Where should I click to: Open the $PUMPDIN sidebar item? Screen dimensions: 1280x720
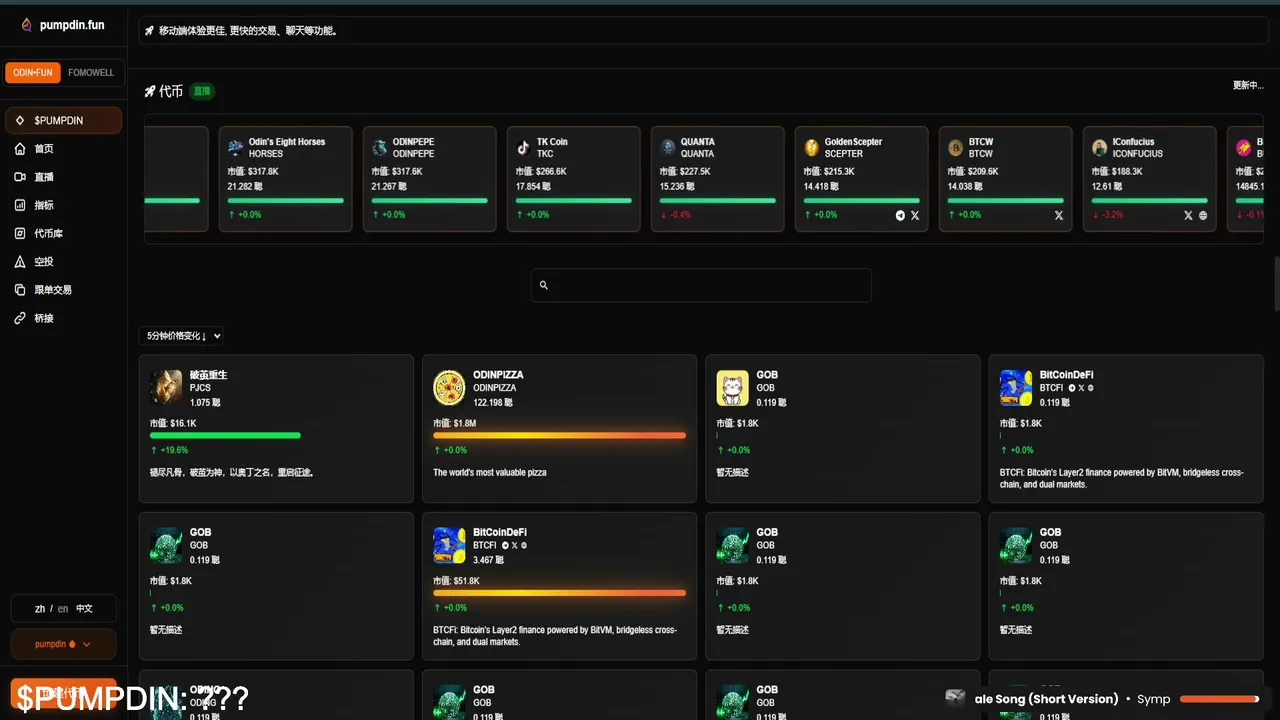[x=64, y=121]
